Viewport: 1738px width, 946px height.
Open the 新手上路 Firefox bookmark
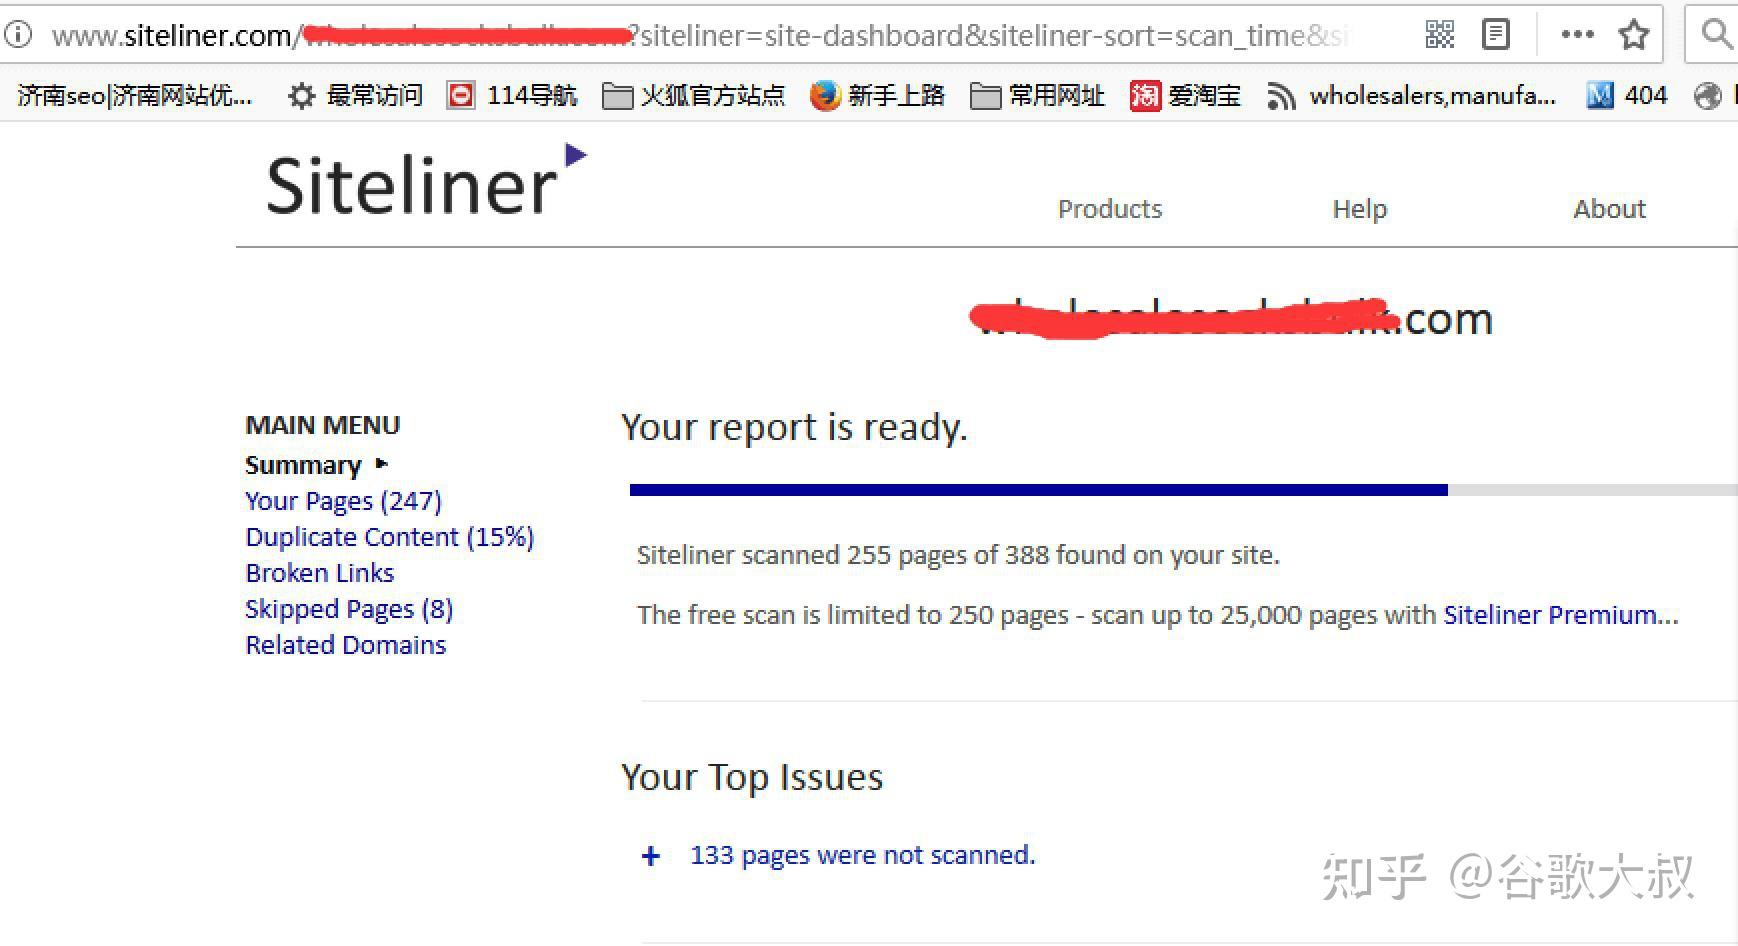click(877, 95)
